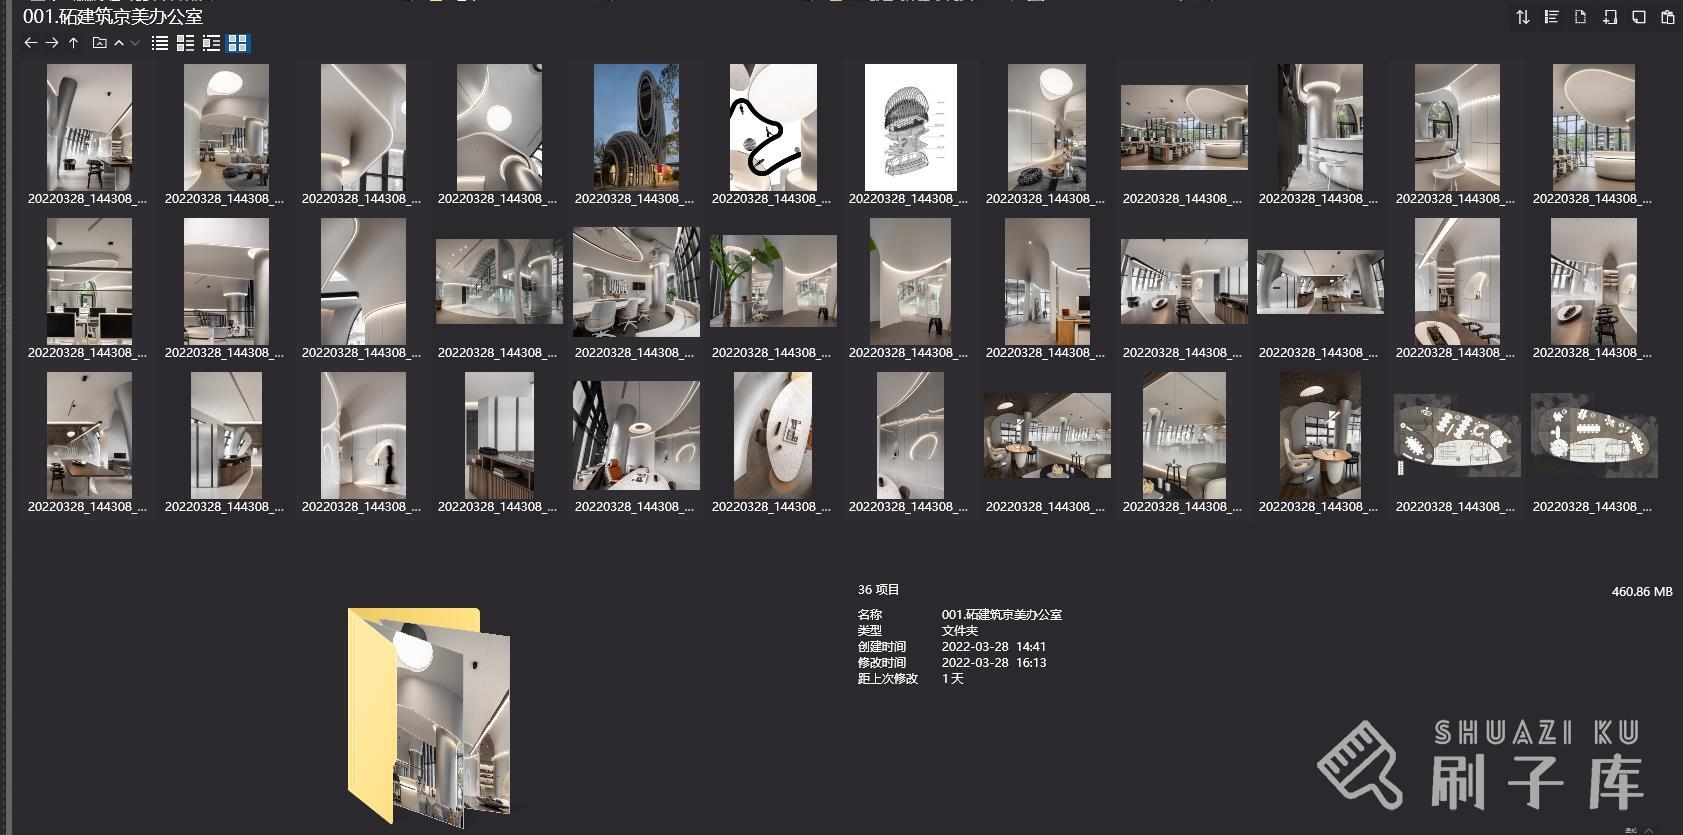Image resolution: width=1683 pixels, height=835 pixels.
Task: Click the sticky note icon at top right
Action: (1639, 17)
